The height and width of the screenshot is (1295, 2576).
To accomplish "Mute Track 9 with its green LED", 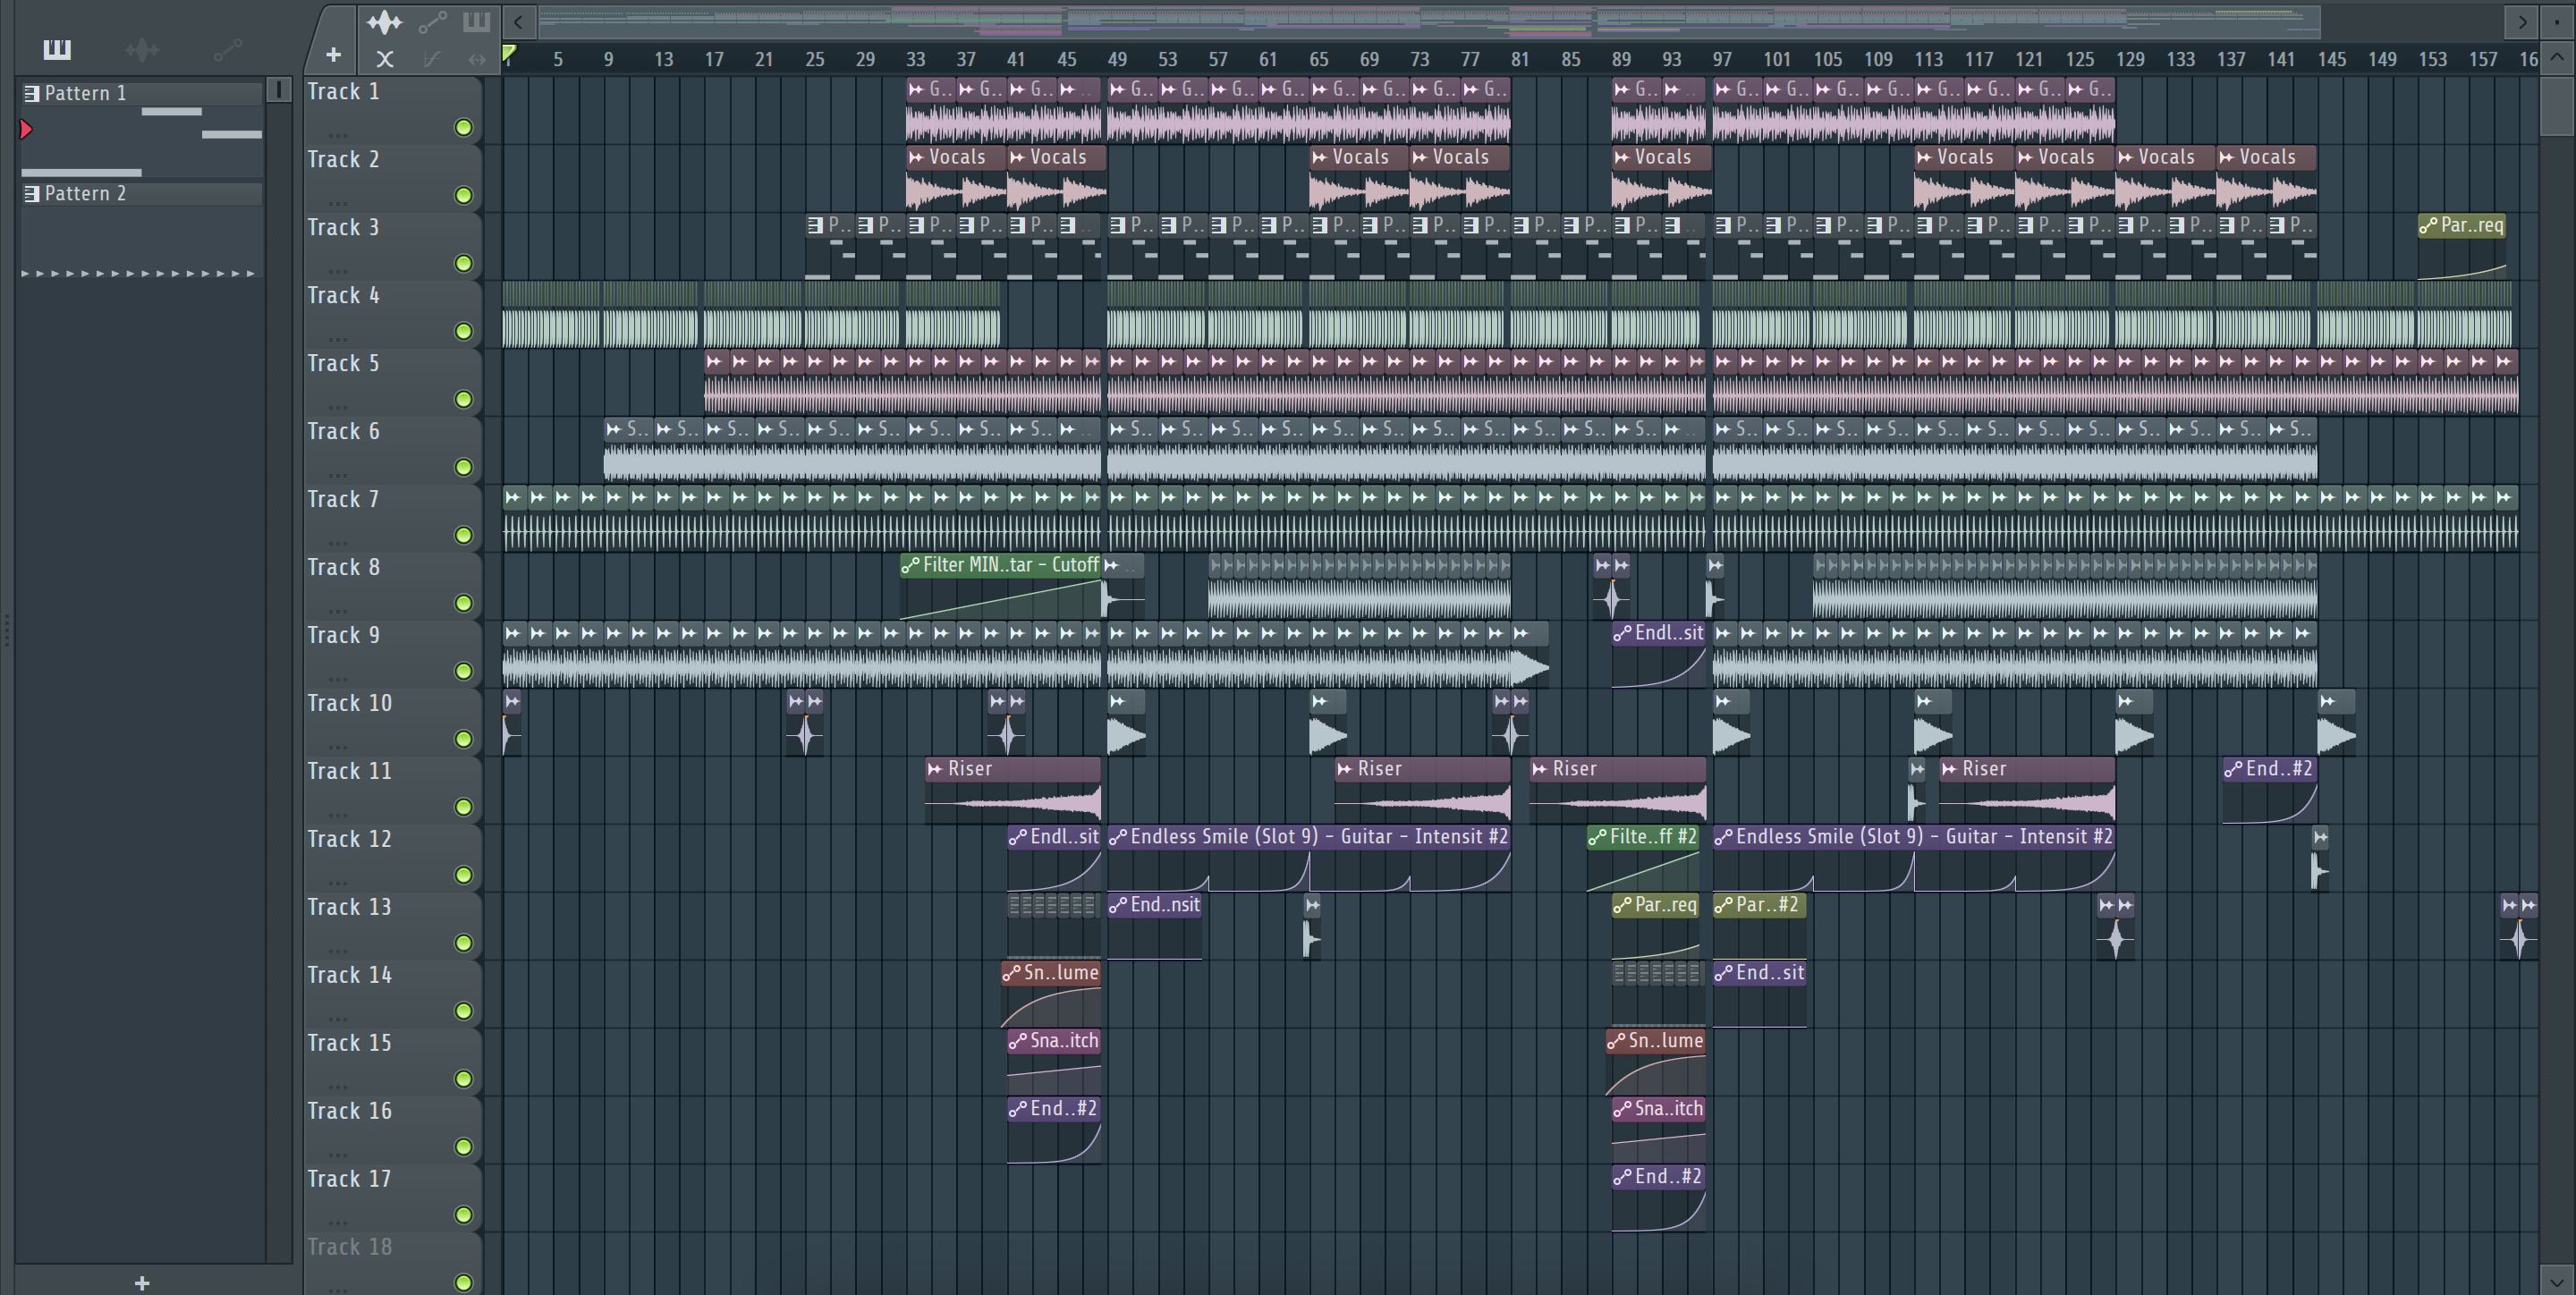I will (464, 671).
